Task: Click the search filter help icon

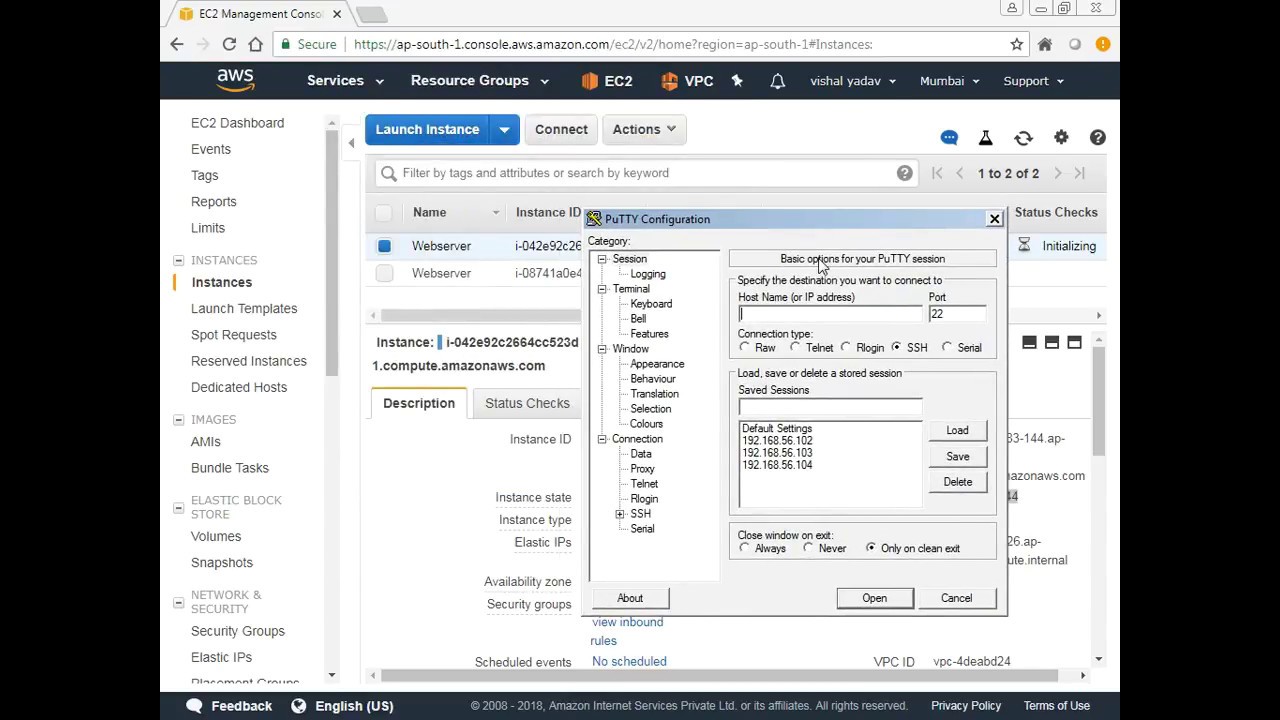Action: click(904, 173)
